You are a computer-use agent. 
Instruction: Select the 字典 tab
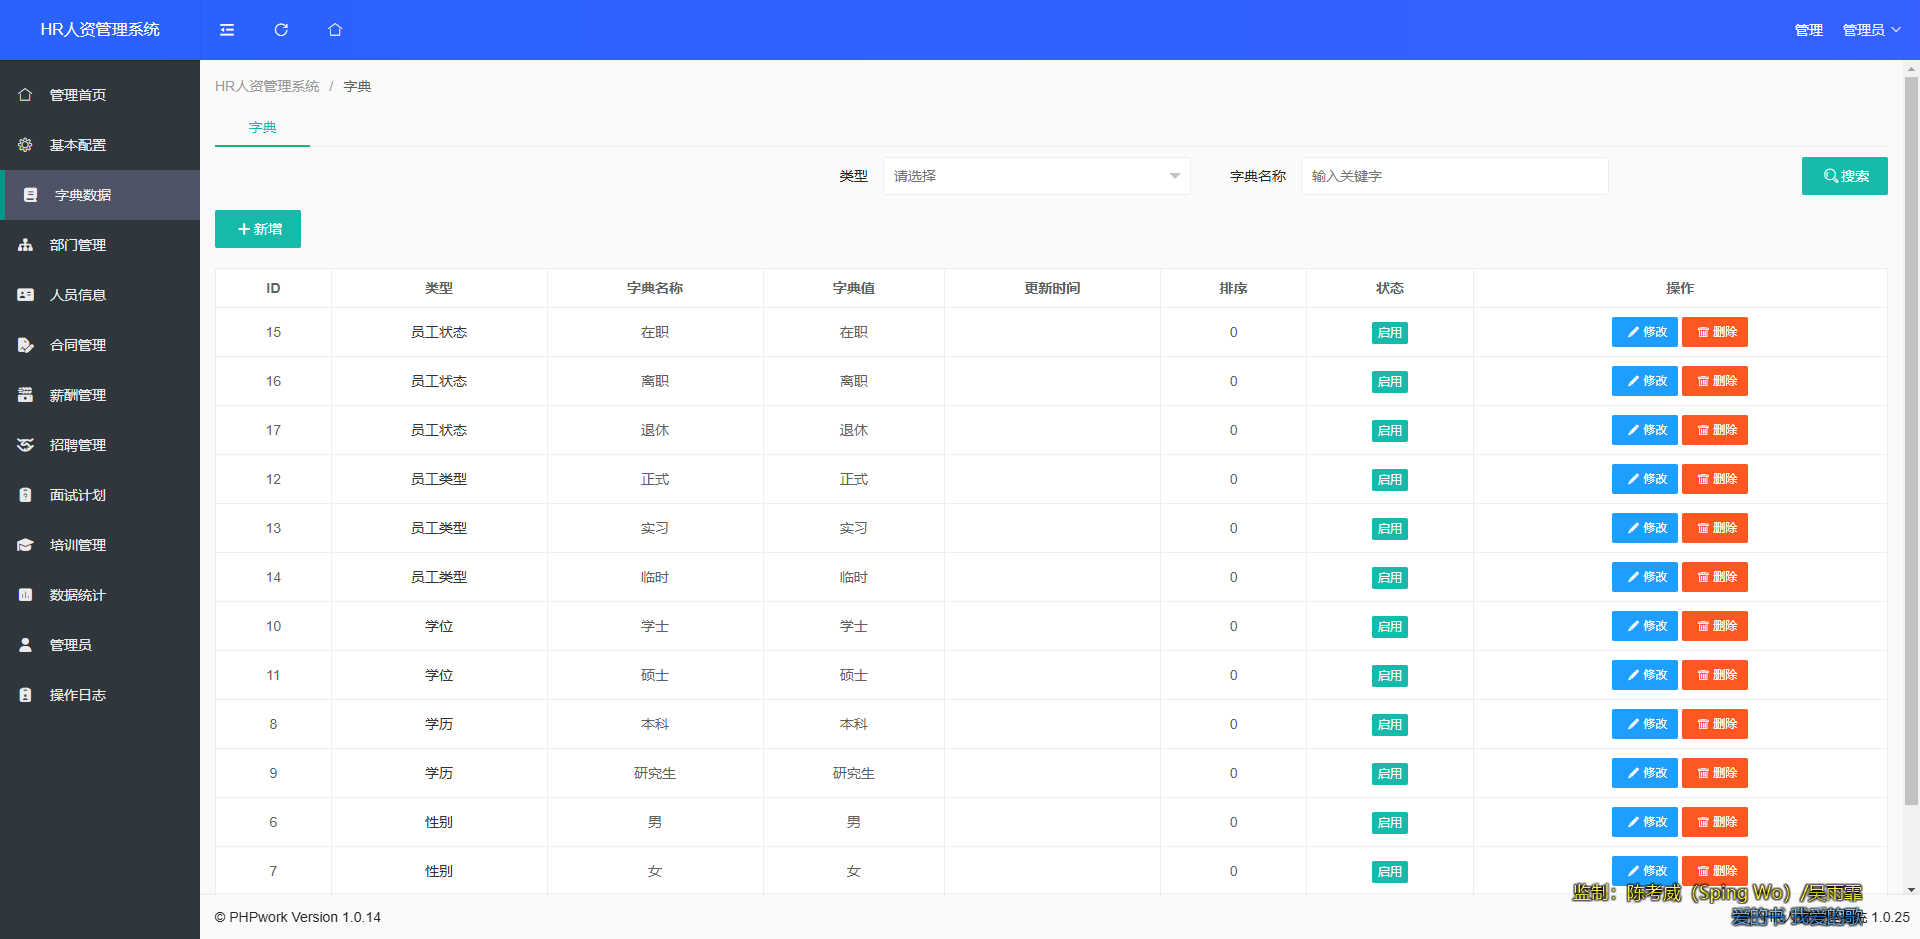pos(262,128)
